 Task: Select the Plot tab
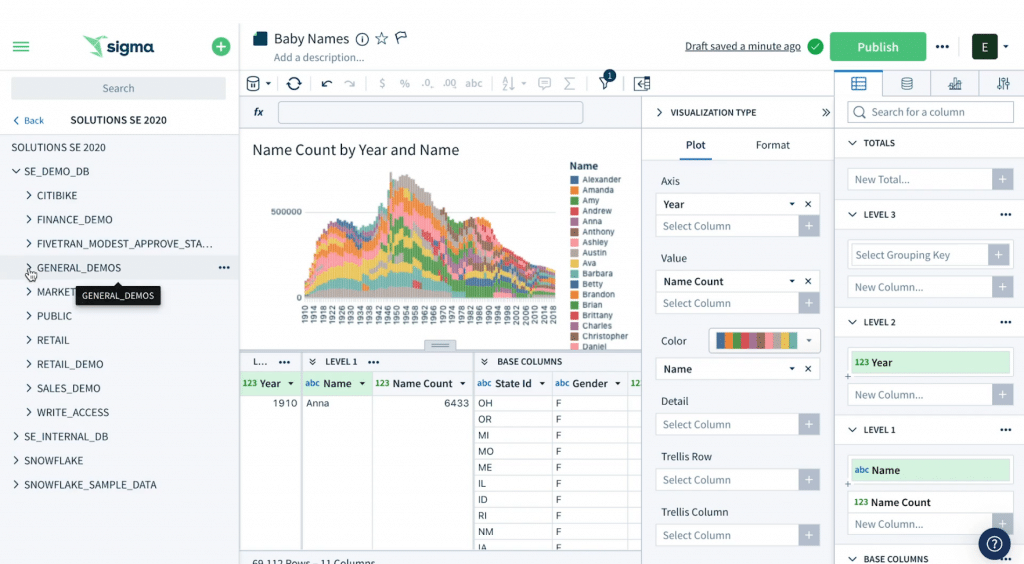(x=695, y=145)
